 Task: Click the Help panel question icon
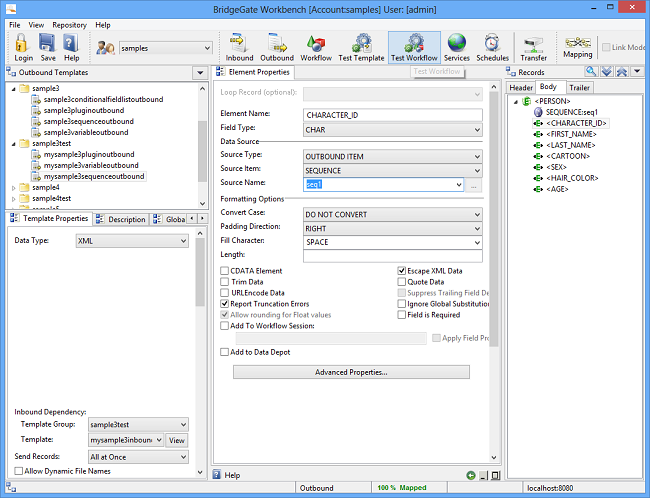(x=217, y=475)
